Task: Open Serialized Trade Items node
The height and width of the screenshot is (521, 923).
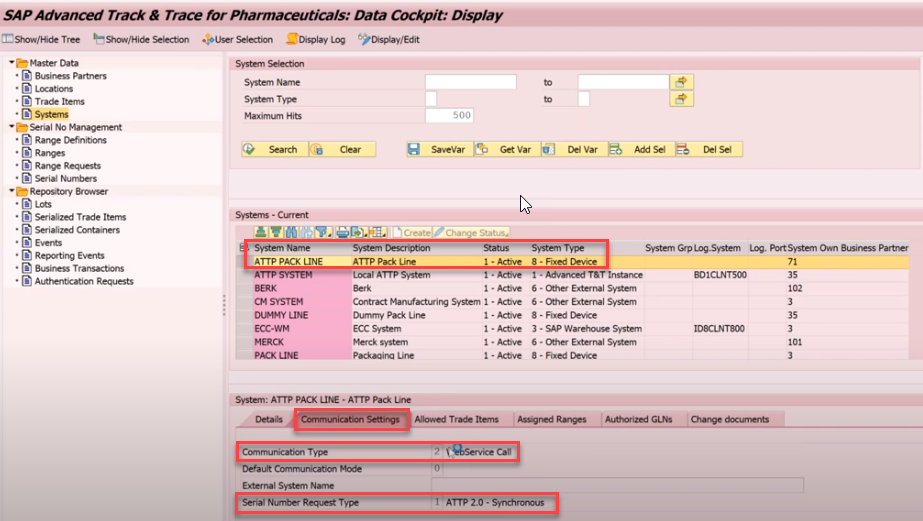Action: pos(80,217)
